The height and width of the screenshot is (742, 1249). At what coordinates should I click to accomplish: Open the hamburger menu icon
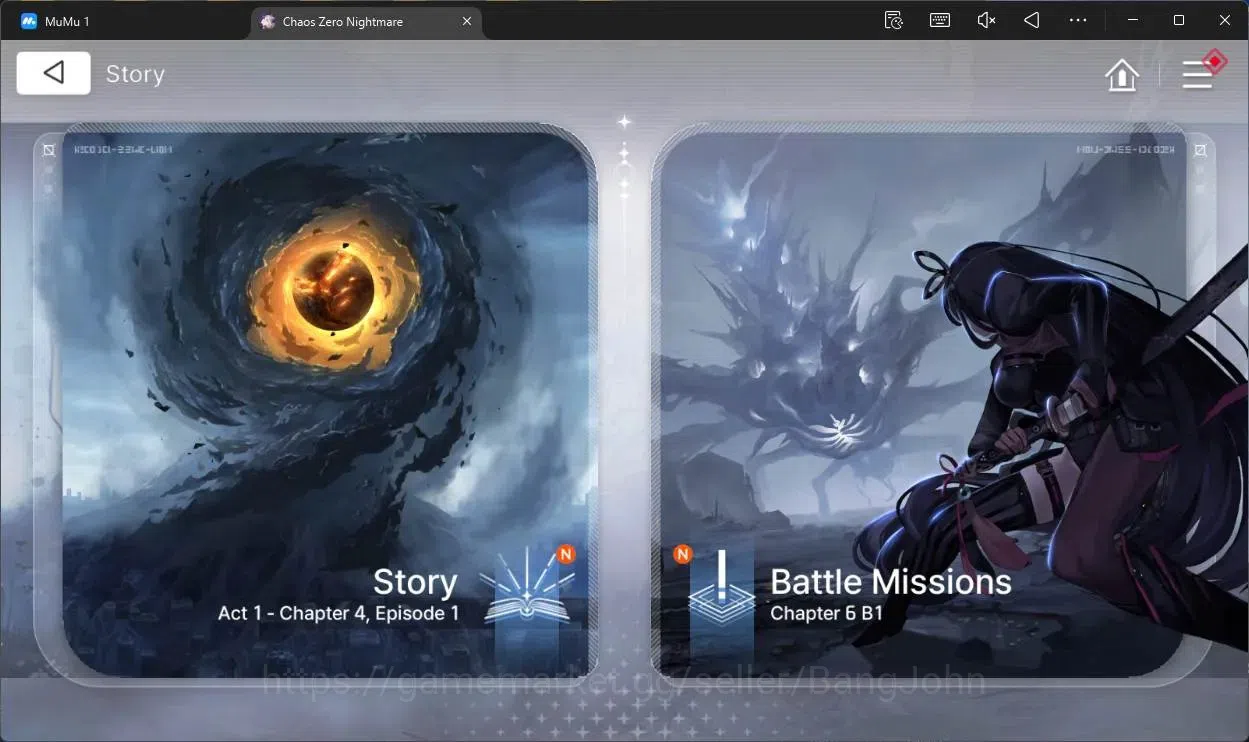pyautogui.click(x=1202, y=72)
